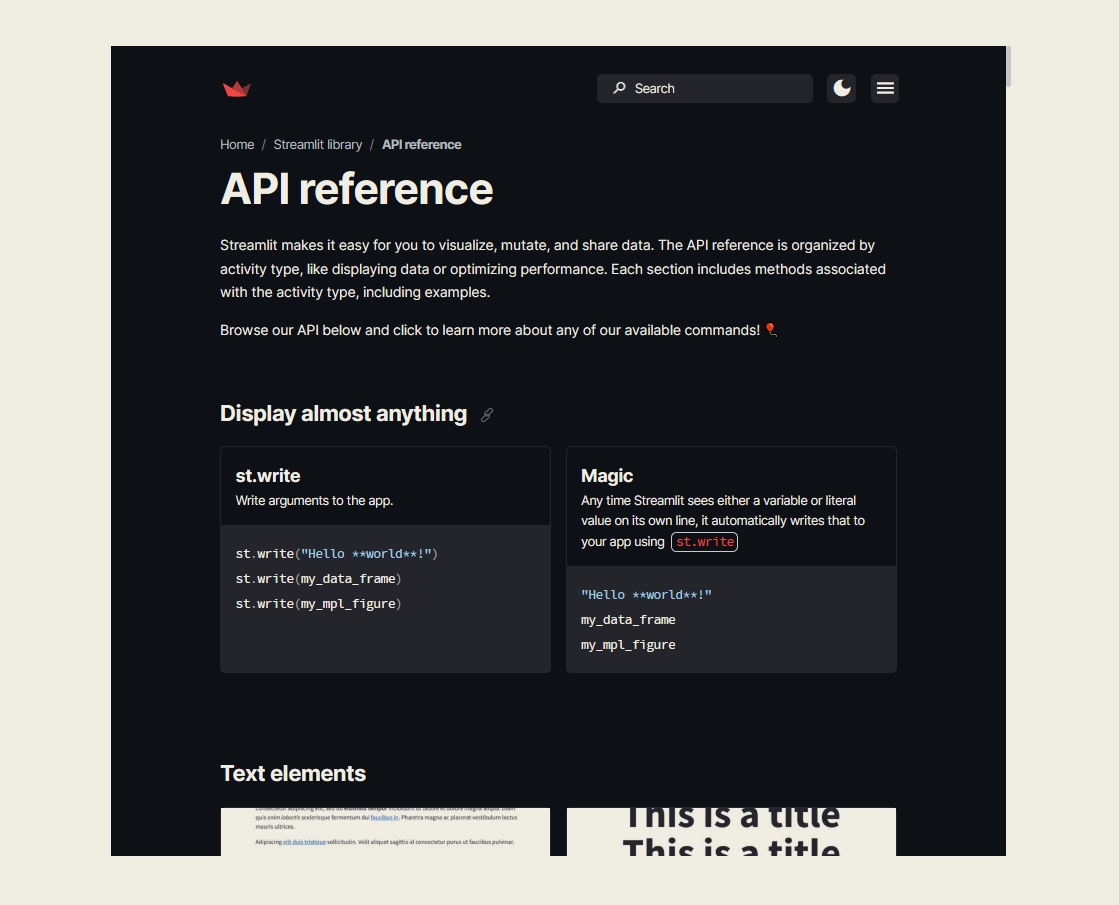Image resolution: width=1119 pixels, height=905 pixels.
Task: Click the Streamlit crown logo
Action: (236, 89)
